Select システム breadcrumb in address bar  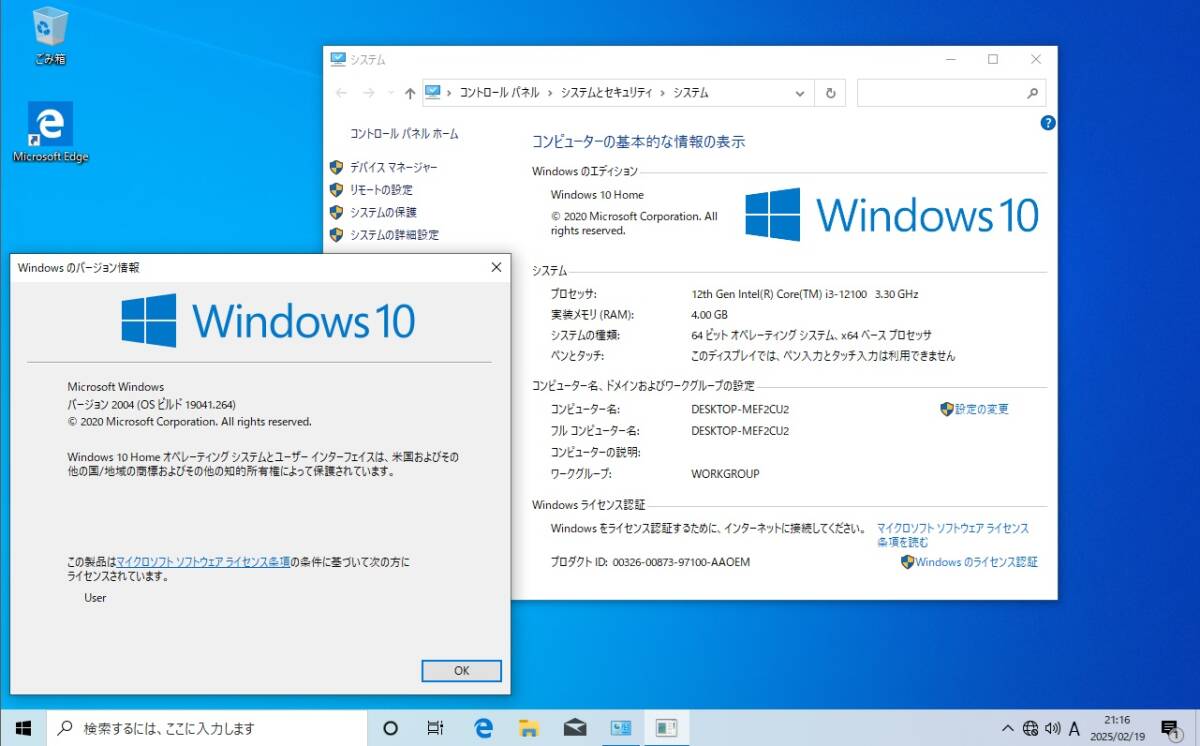tap(690, 93)
